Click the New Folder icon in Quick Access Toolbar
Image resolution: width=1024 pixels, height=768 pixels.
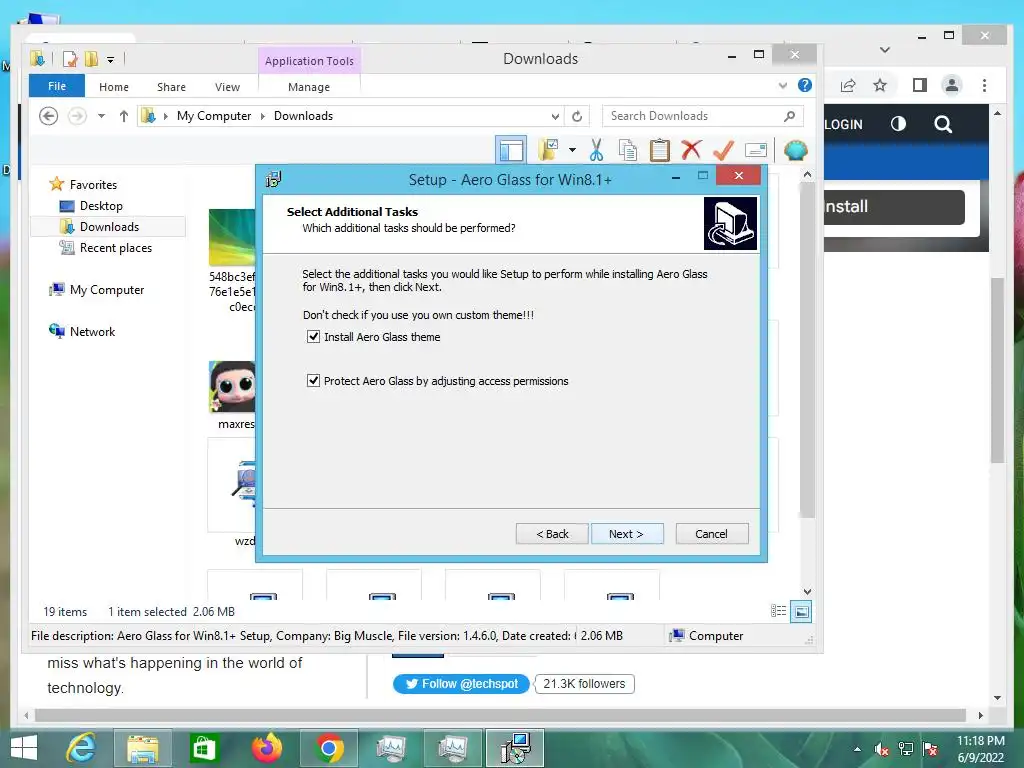[x=91, y=59]
